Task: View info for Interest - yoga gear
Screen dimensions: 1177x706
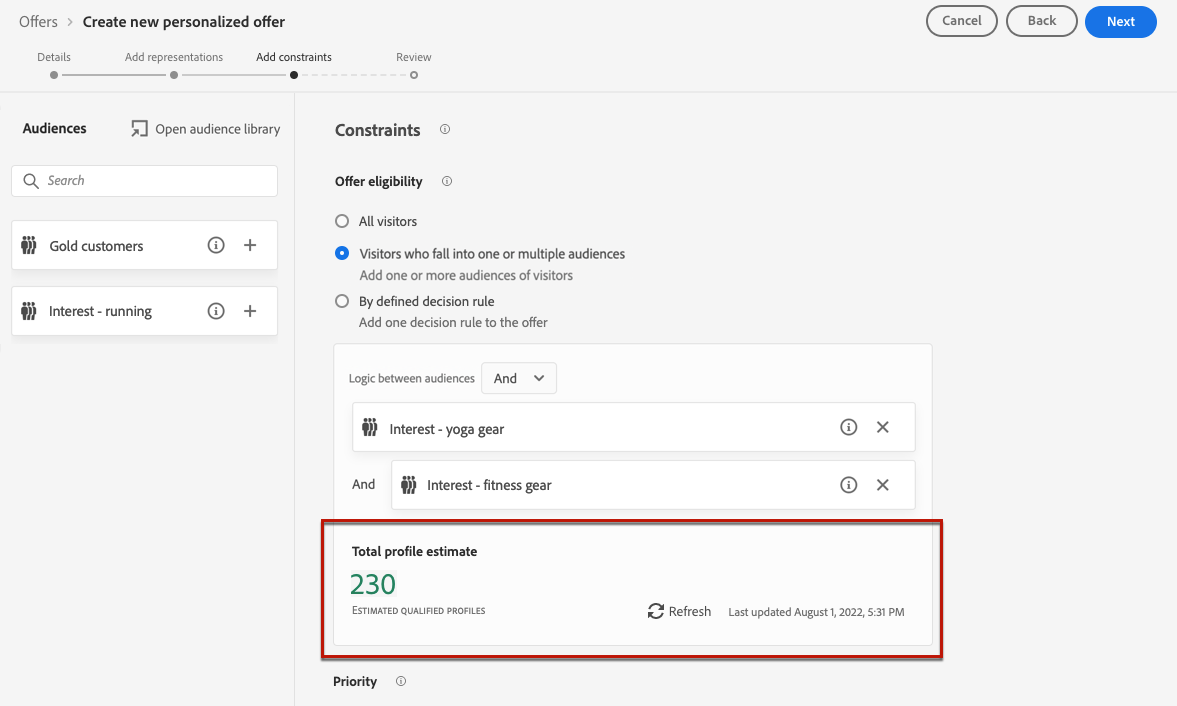Action: (849, 428)
